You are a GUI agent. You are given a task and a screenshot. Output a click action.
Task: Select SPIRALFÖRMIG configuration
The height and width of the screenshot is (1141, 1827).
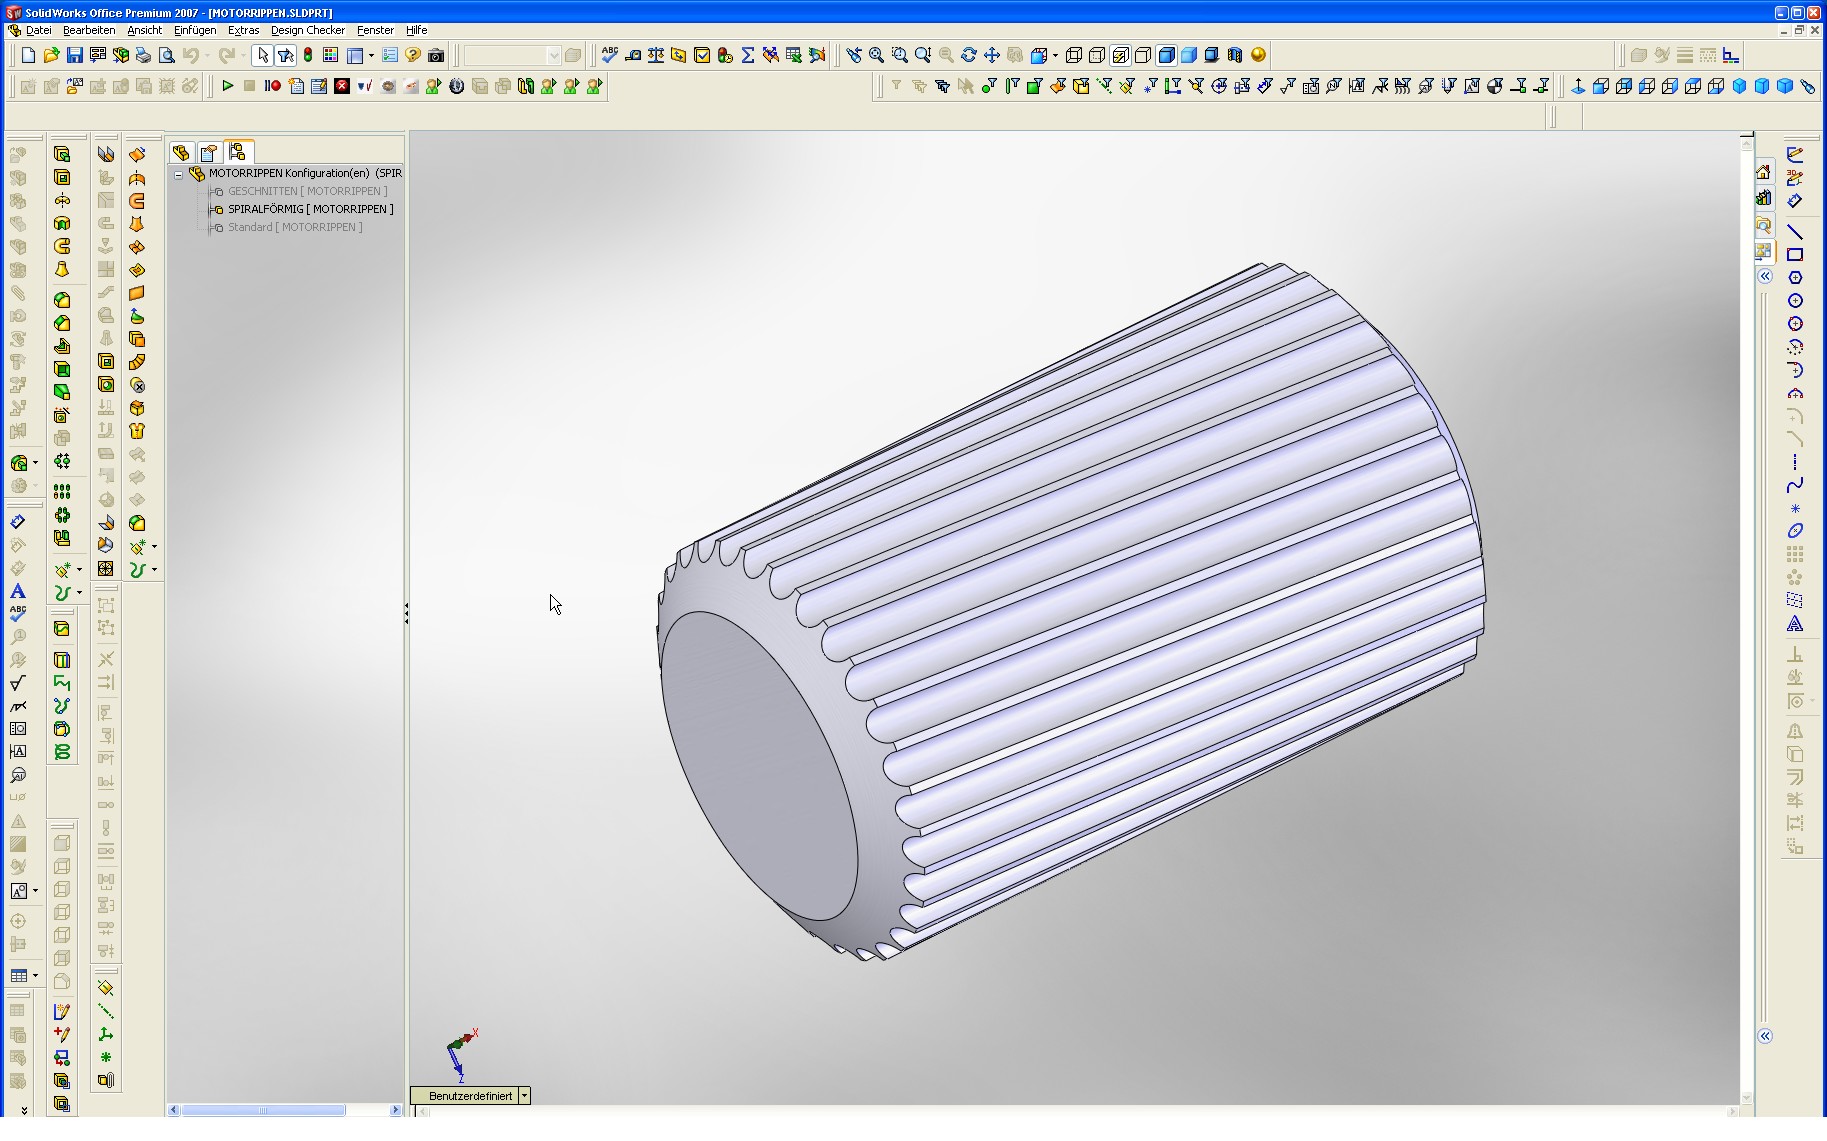coord(310,209)
